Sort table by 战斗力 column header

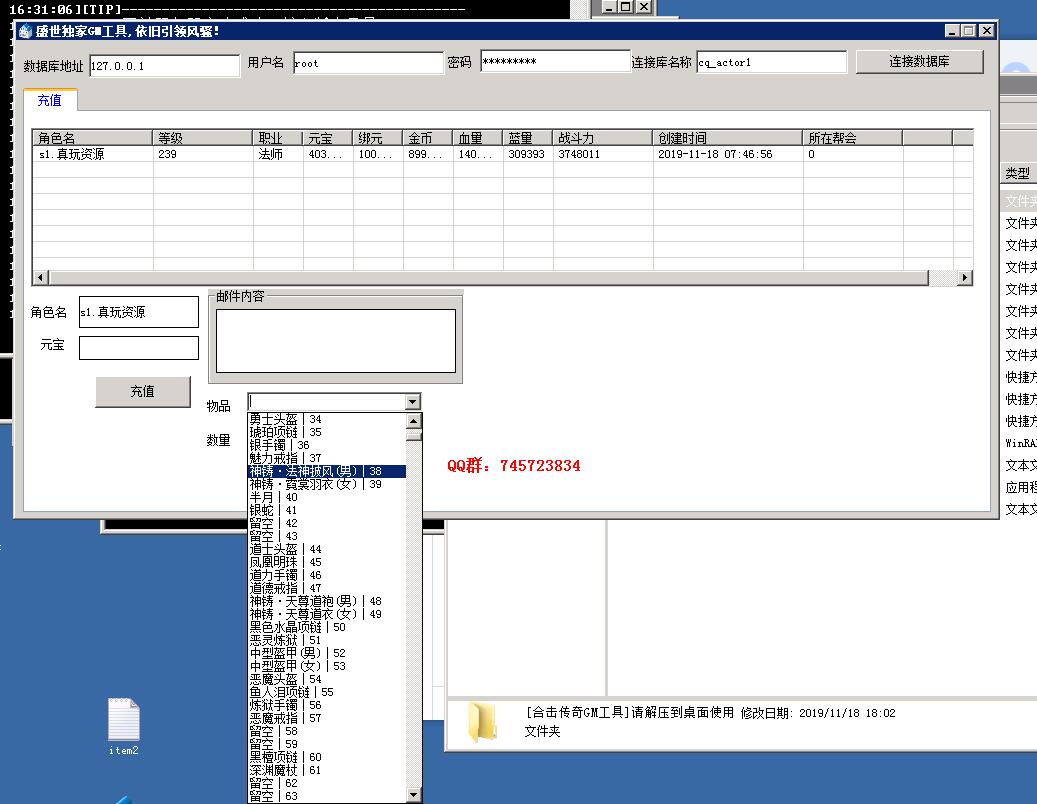603,138
